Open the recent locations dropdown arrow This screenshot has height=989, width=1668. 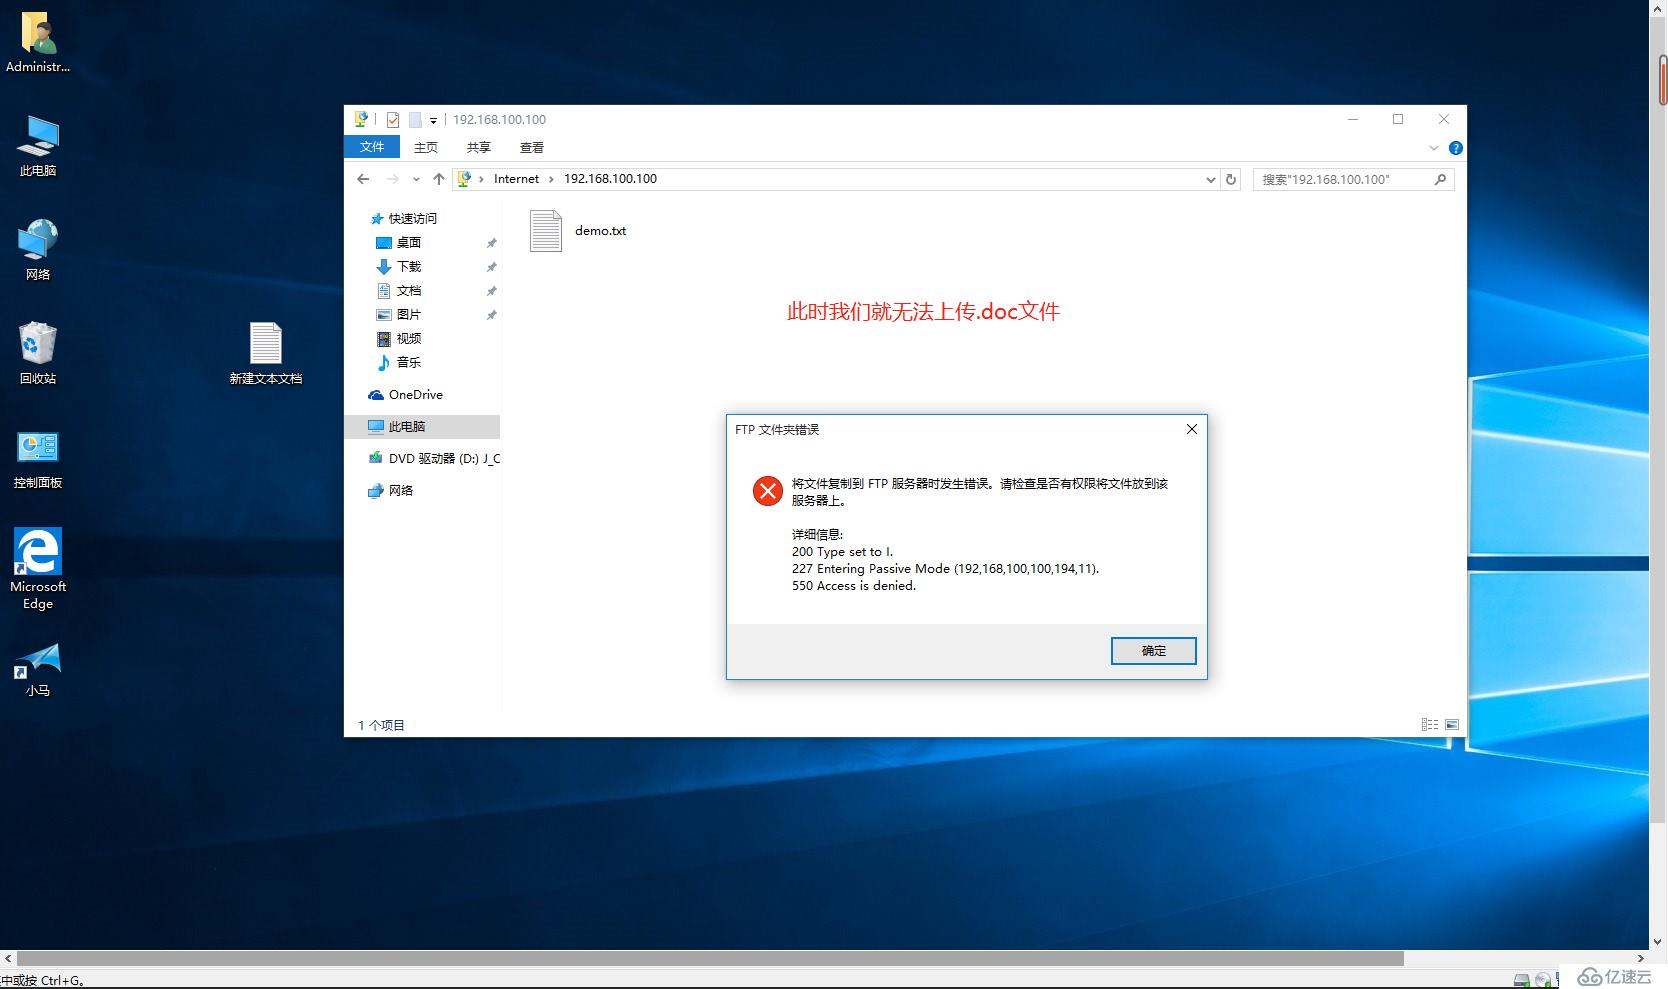pos(416,179)
